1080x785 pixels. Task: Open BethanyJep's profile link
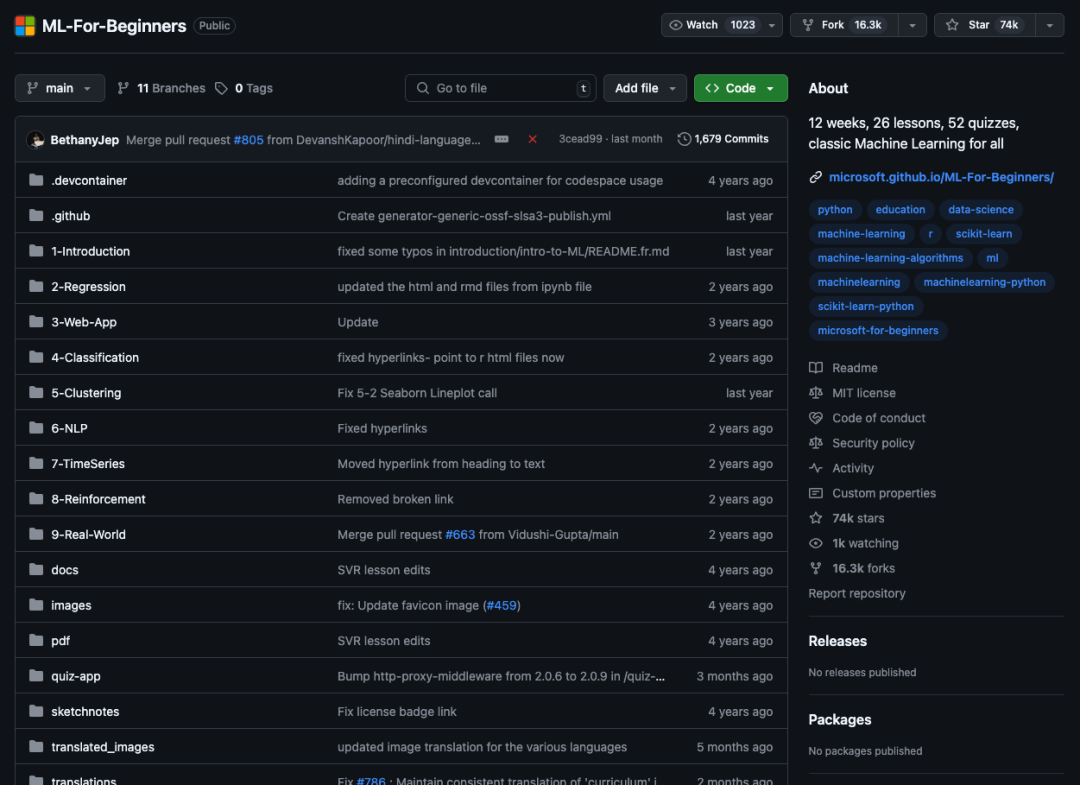85,140
